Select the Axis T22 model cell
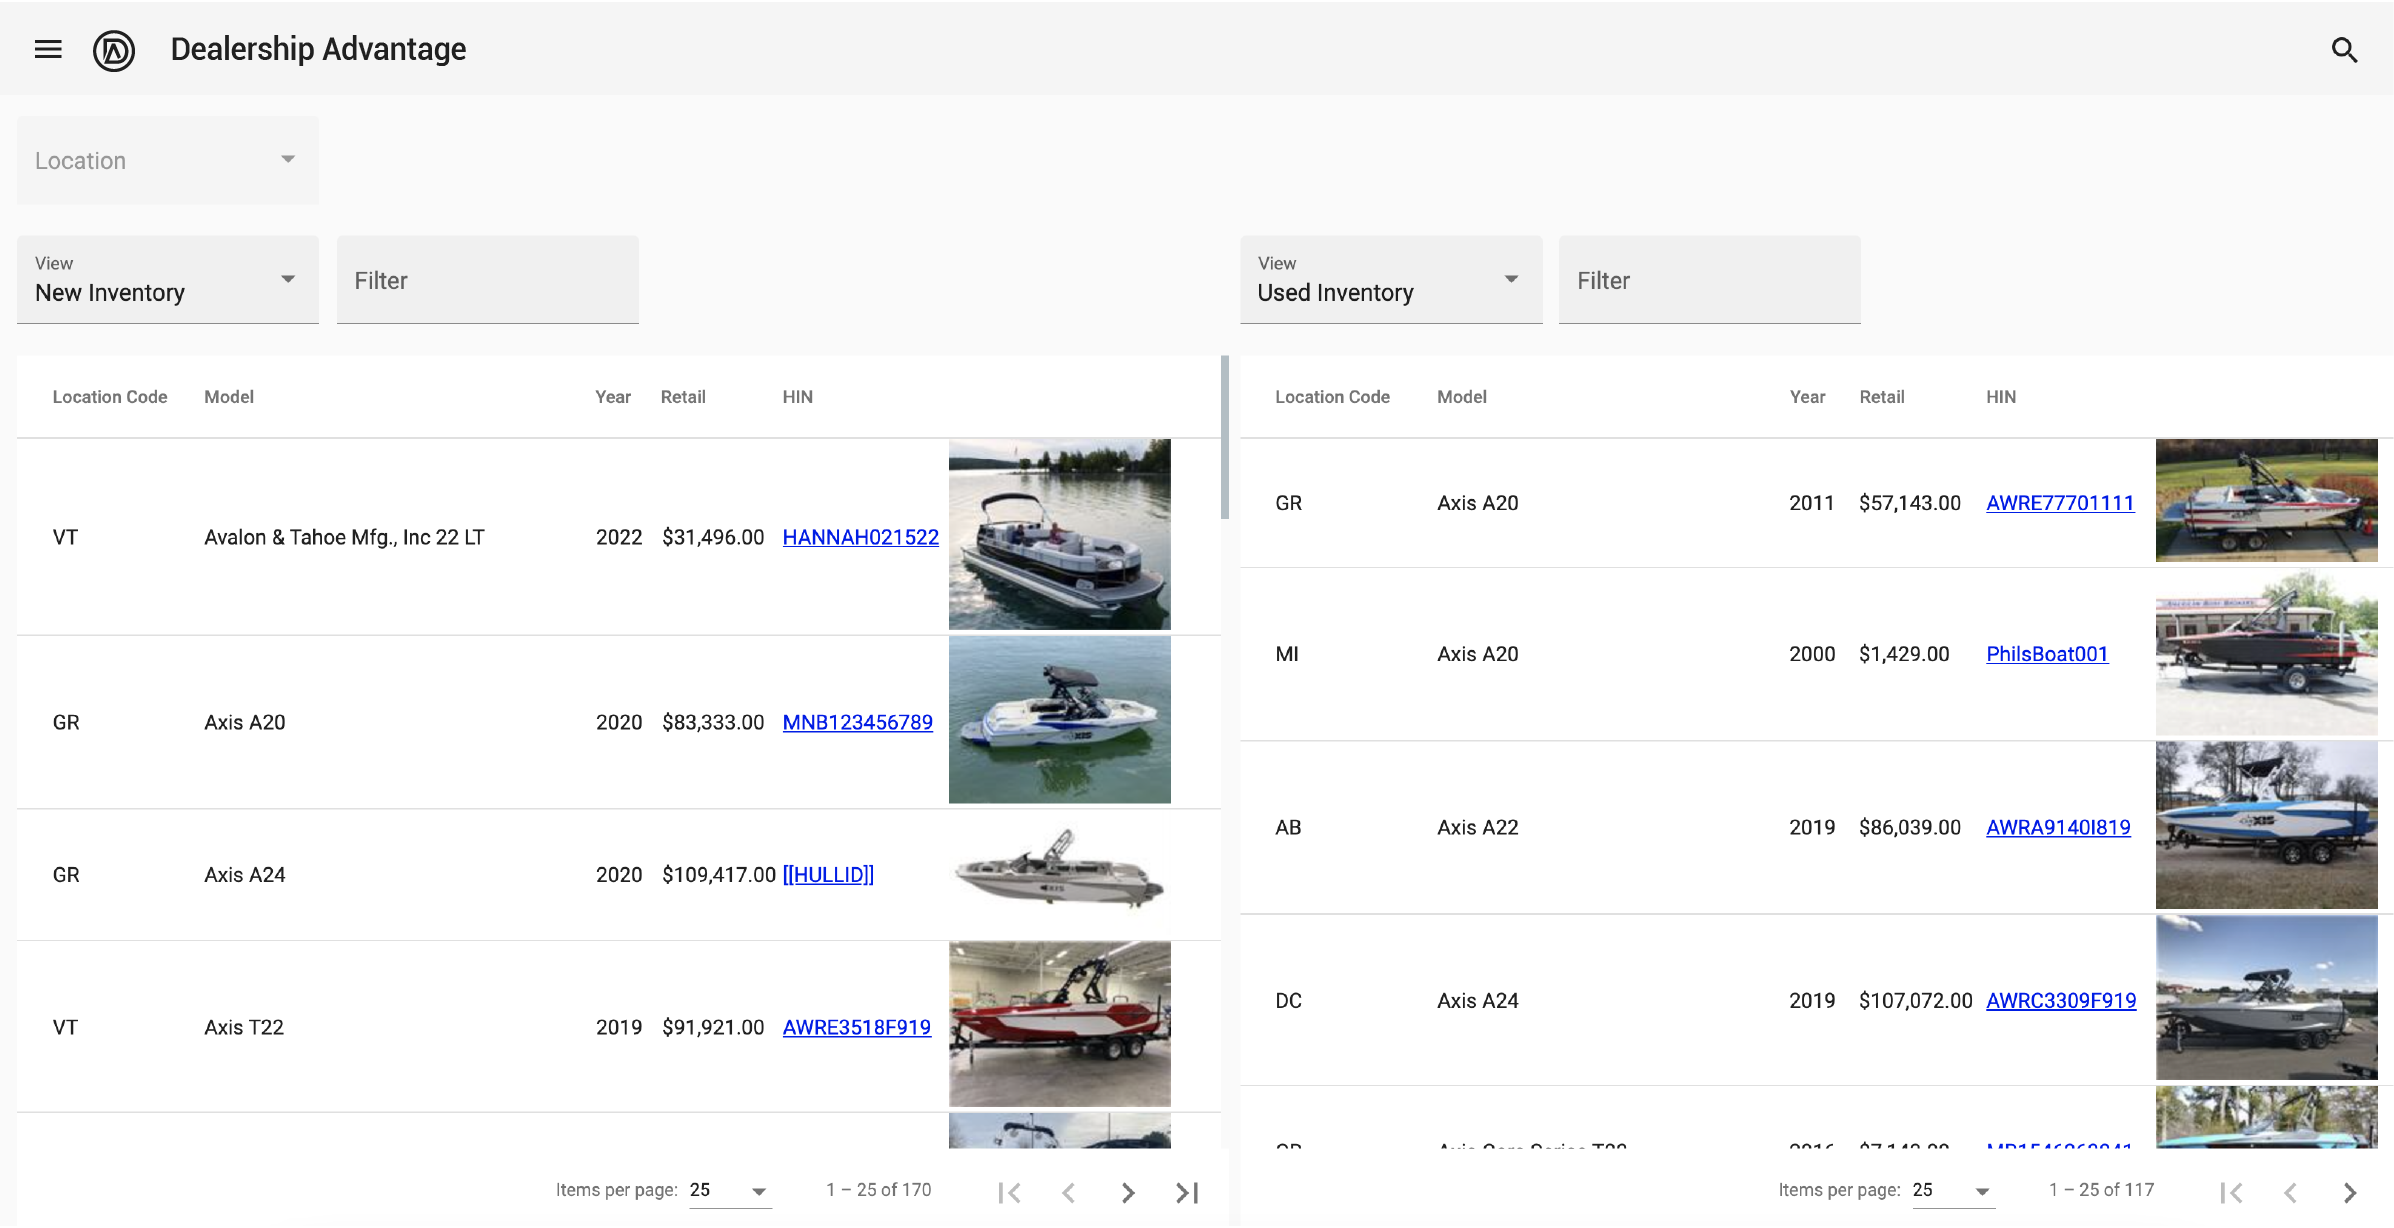This screenshot has width=2394, height=1228. [x=244, y=1027]
